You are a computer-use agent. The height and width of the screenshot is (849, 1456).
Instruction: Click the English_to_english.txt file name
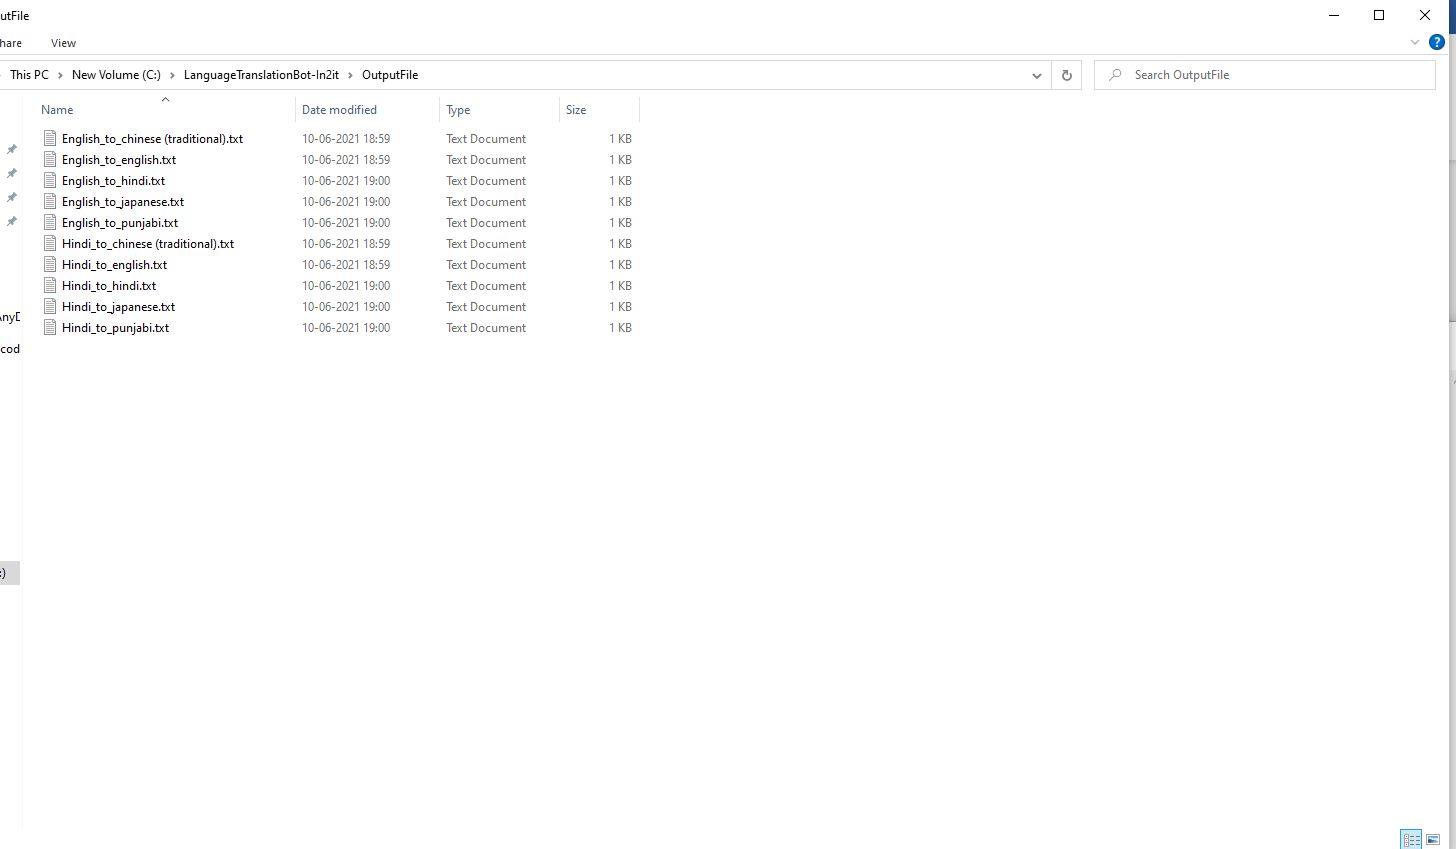[x=119, y=160]
